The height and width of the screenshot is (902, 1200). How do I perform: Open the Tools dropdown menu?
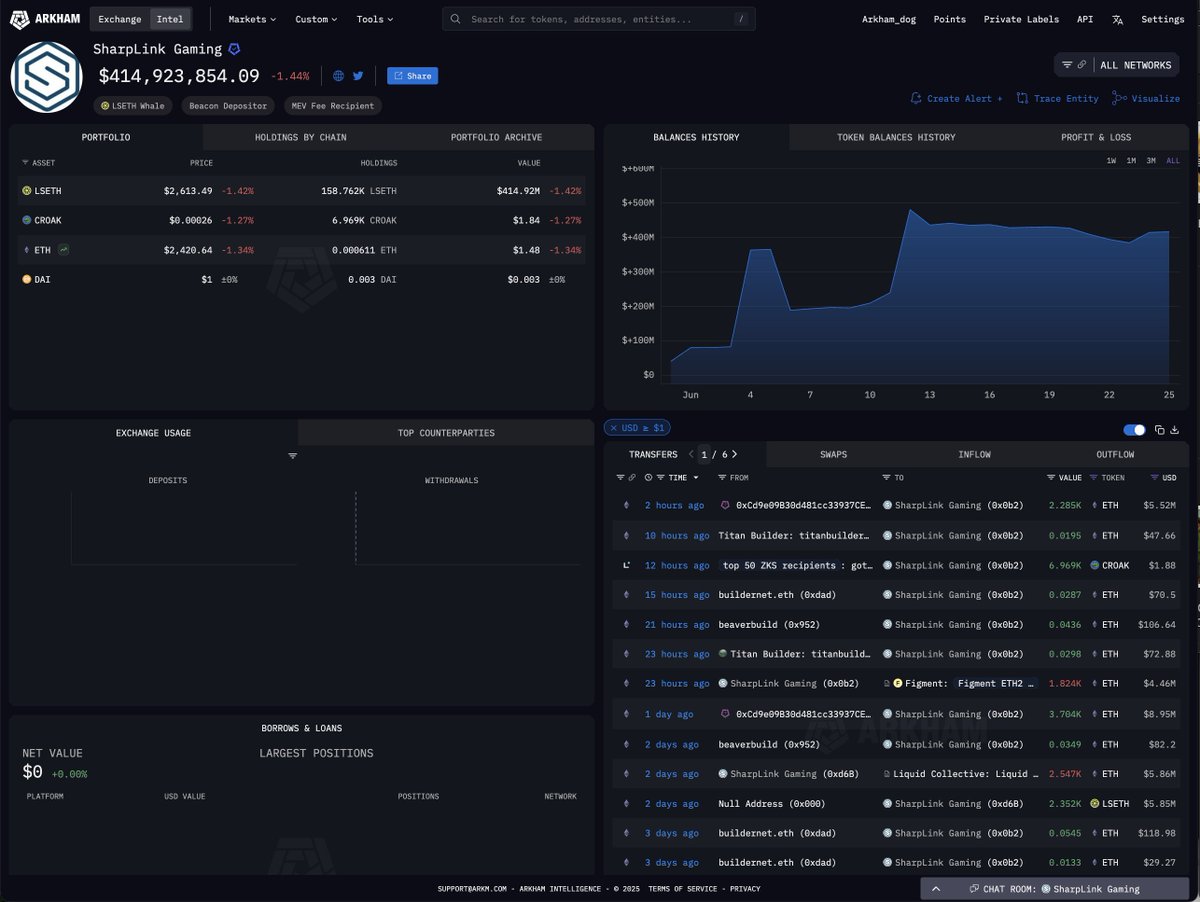375,19
